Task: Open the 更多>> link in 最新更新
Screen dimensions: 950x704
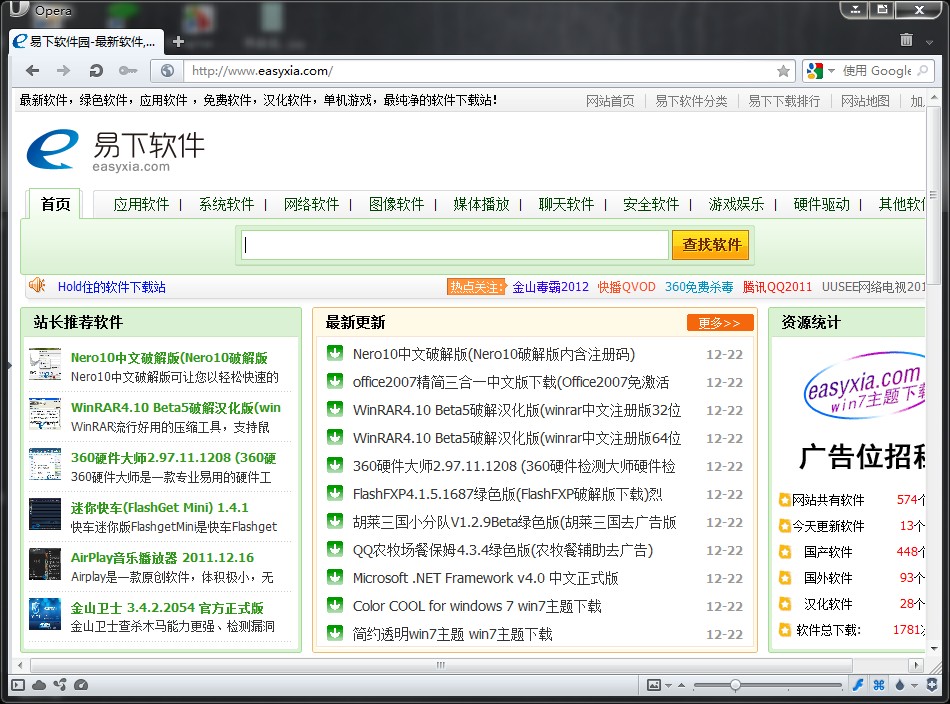Action: [719, 323]
